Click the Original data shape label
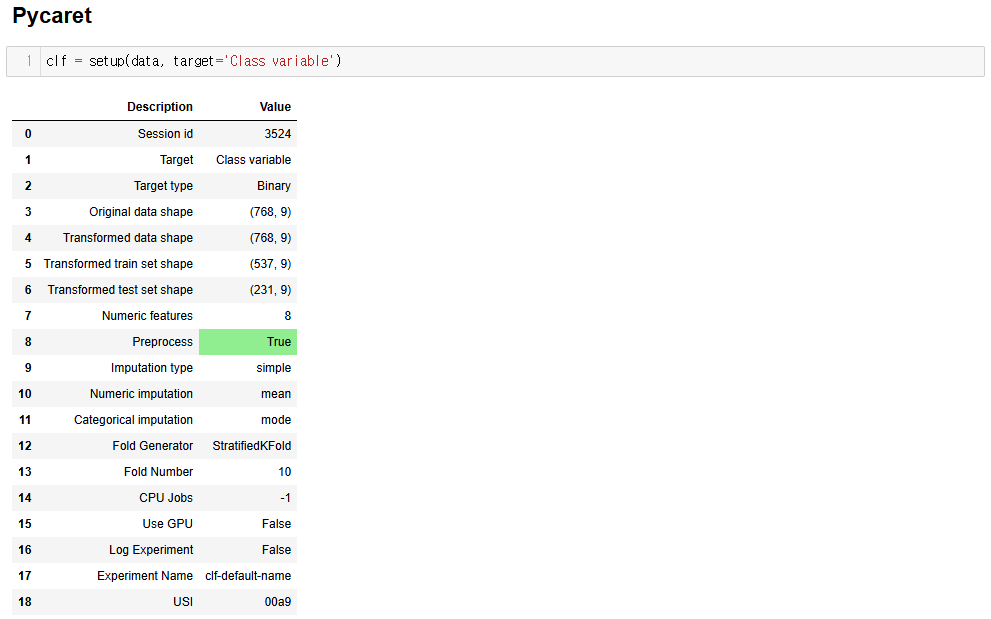Screen dimensions: 991x619 click(141, 212)
